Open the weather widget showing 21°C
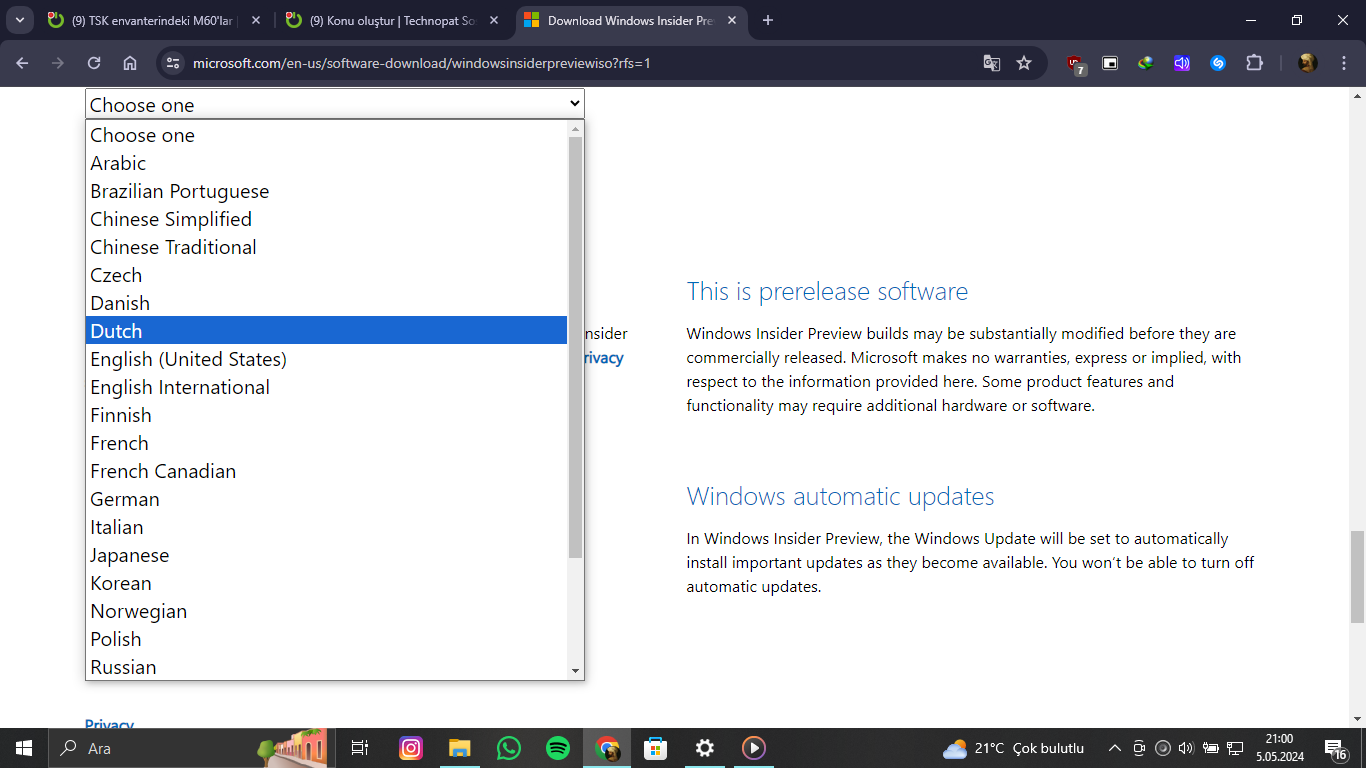1366x768 pixels. click(1014, 748)
